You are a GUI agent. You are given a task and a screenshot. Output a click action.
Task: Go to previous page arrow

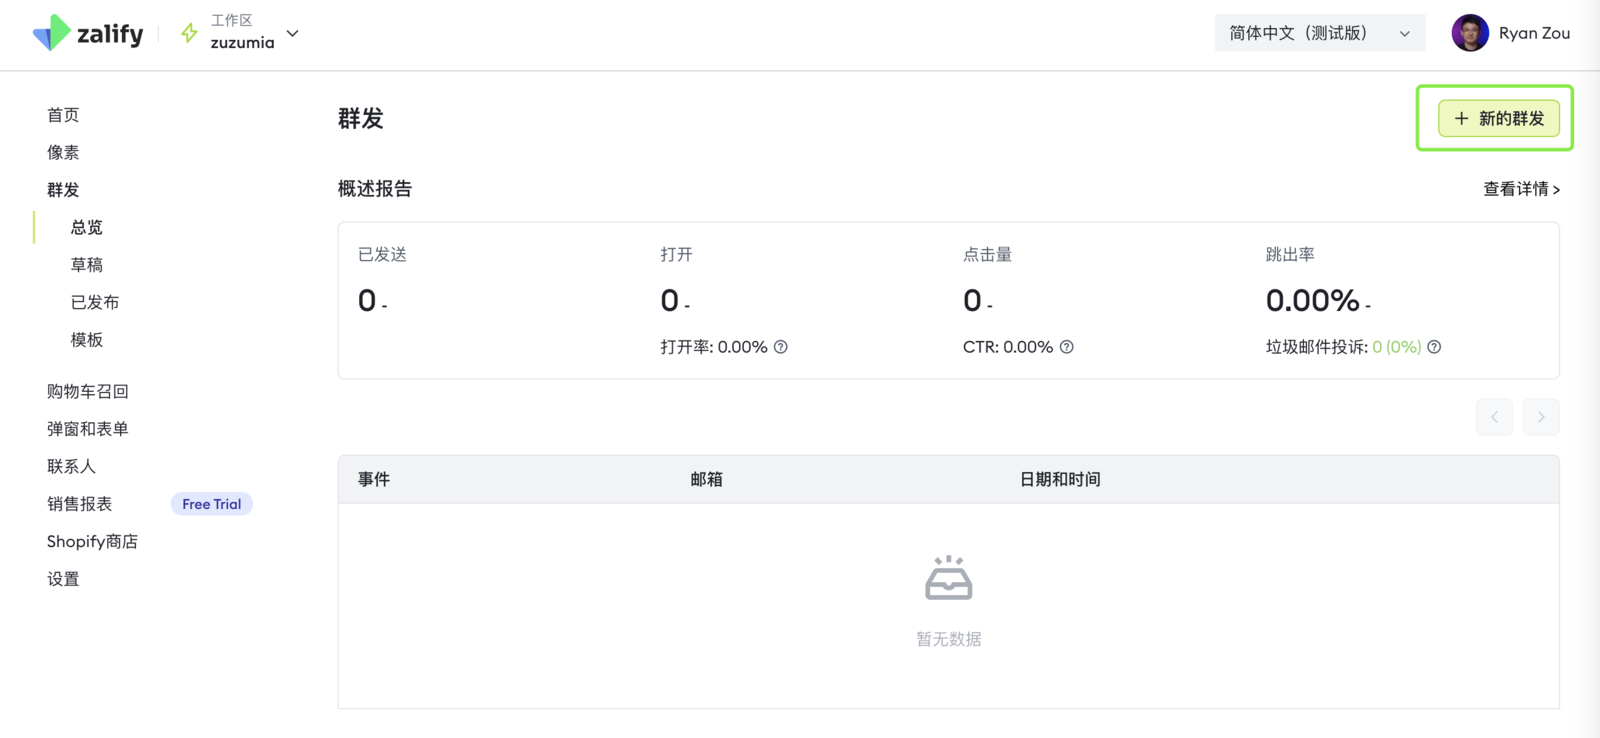(x=1494, y=417)
